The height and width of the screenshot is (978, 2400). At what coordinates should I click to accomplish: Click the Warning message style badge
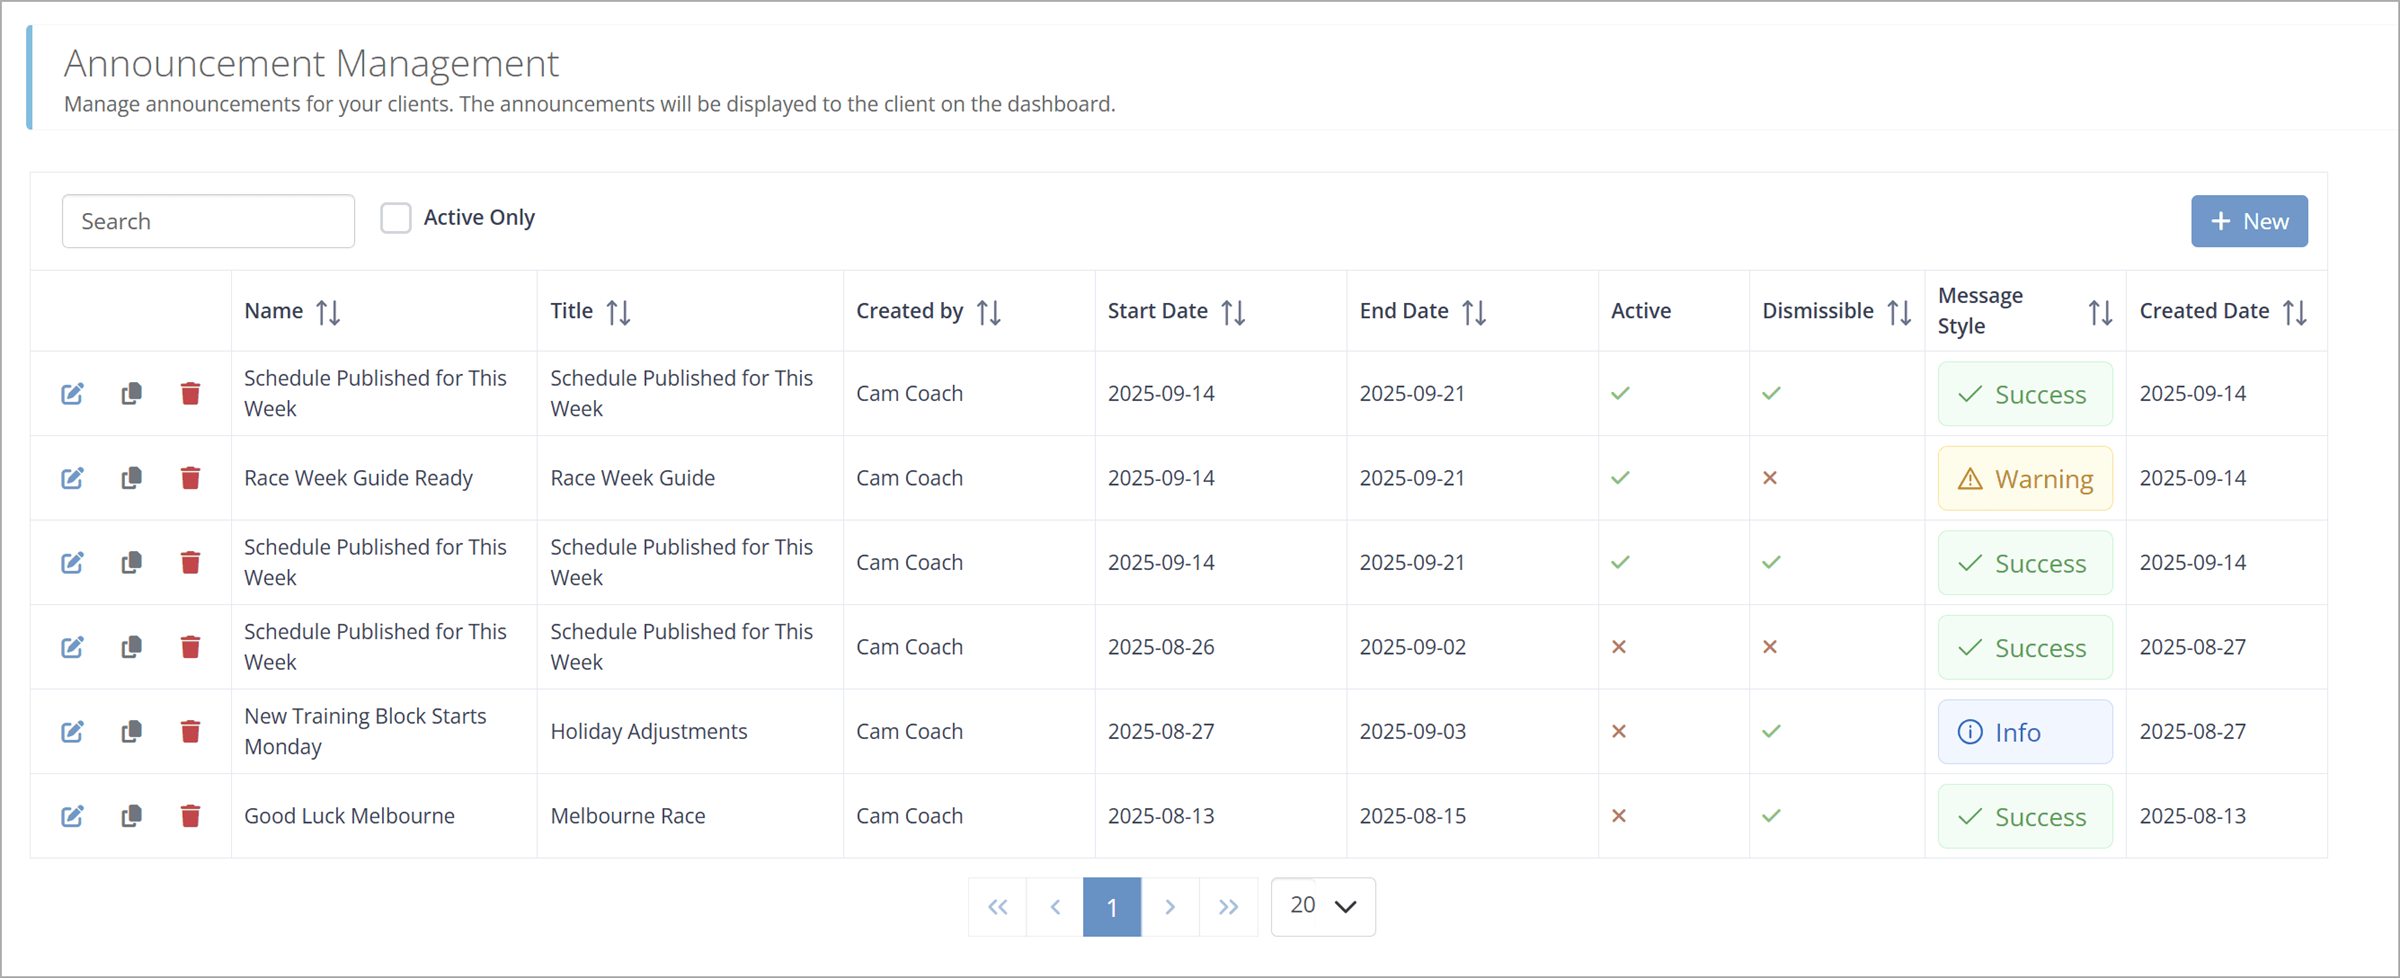click(x=2025, y=479)
